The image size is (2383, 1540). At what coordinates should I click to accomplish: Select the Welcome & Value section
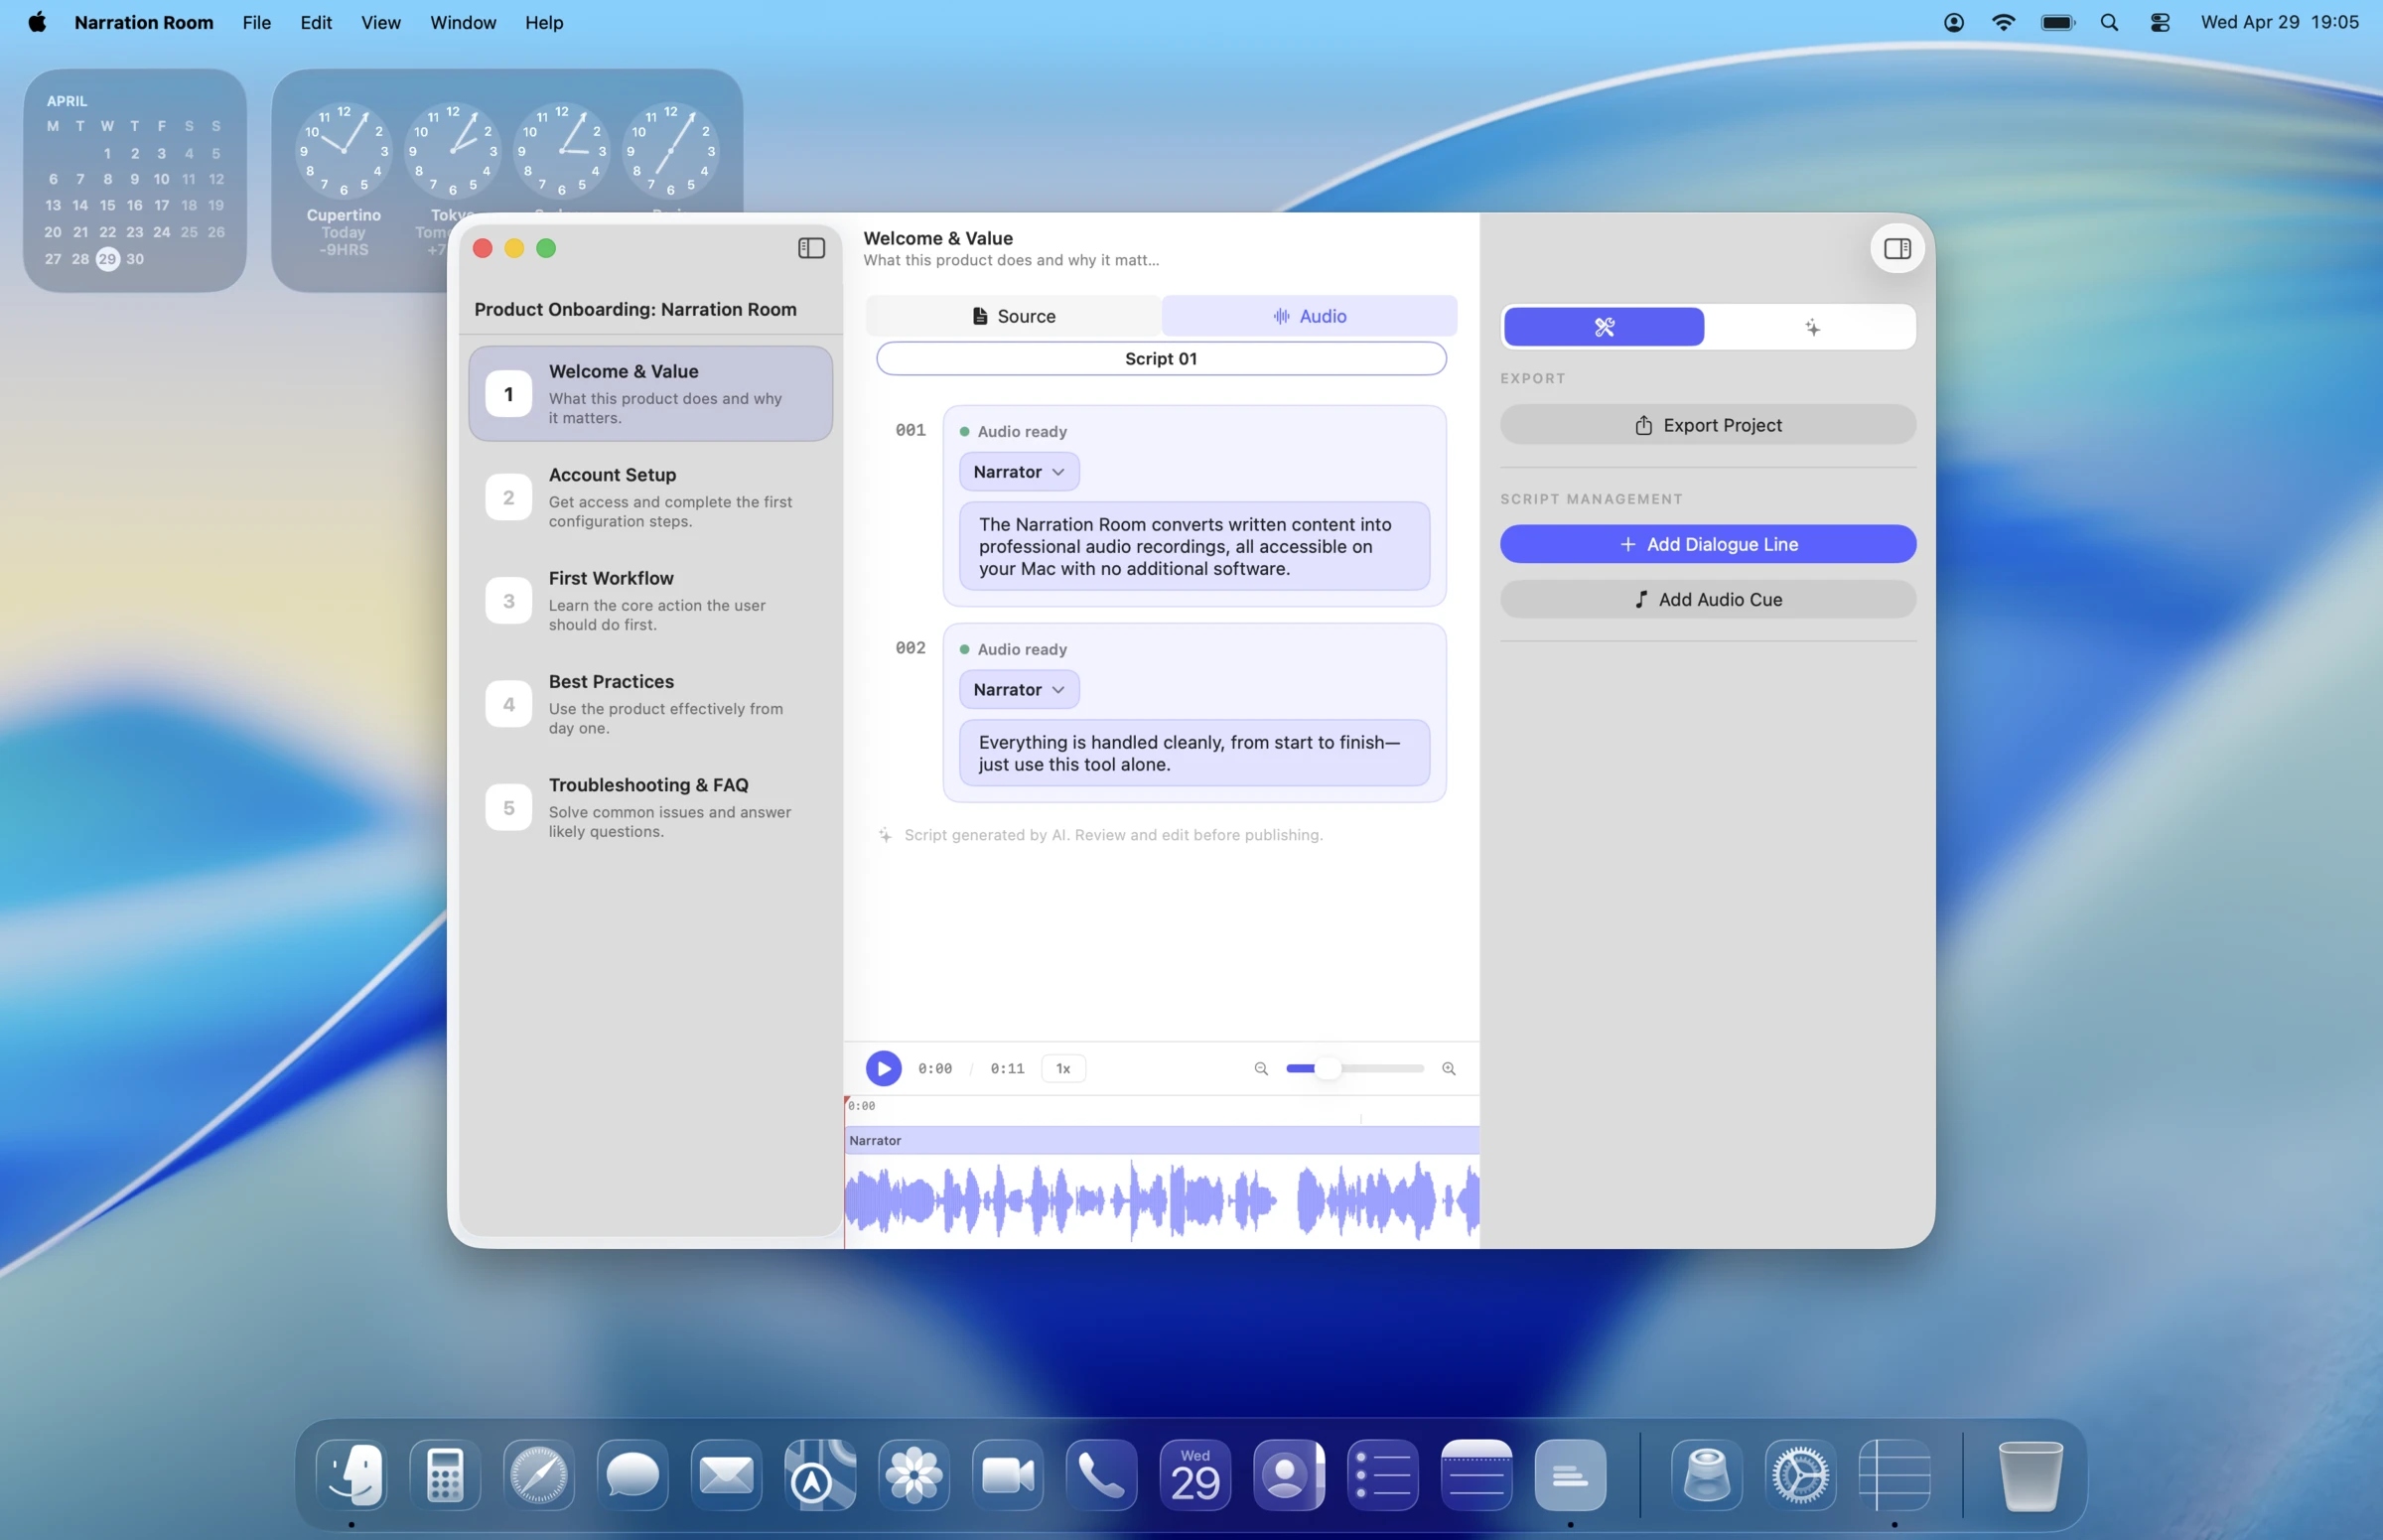[650, 394]
